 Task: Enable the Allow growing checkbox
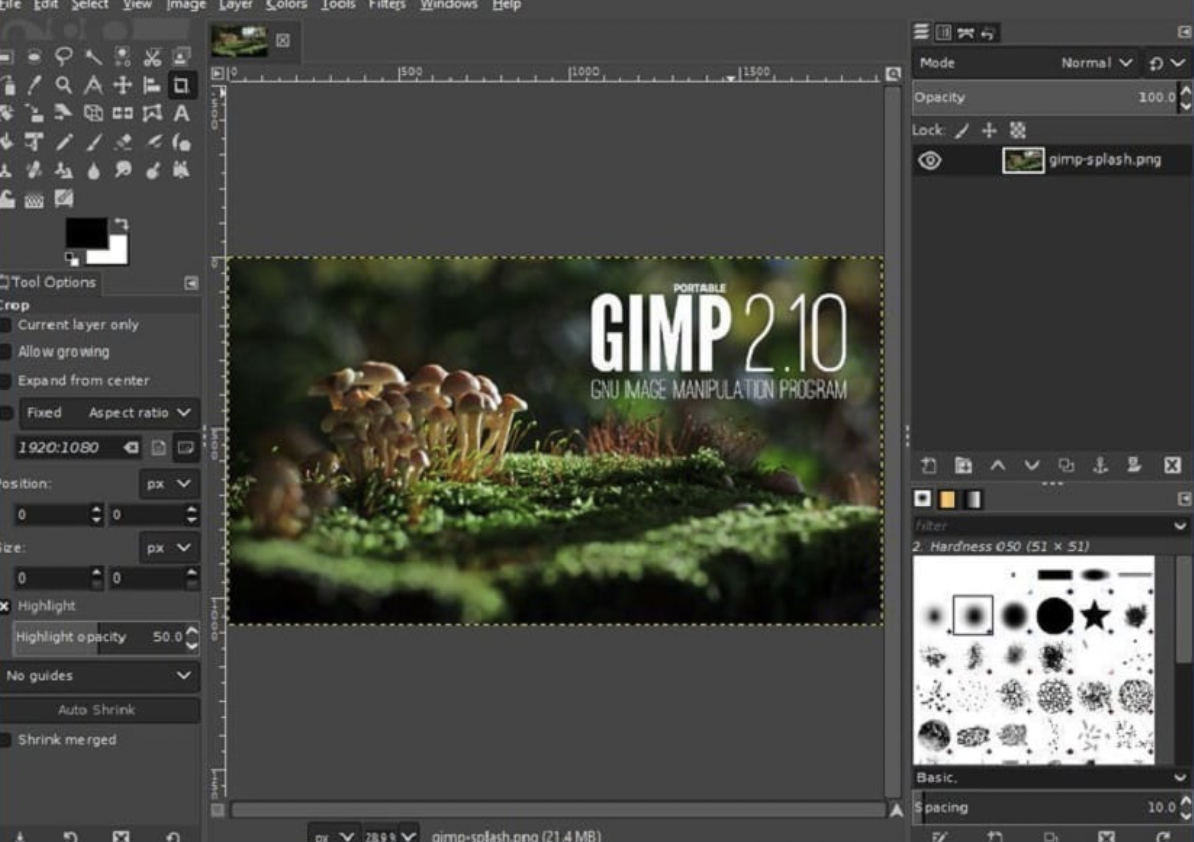(x=6, y=352)
